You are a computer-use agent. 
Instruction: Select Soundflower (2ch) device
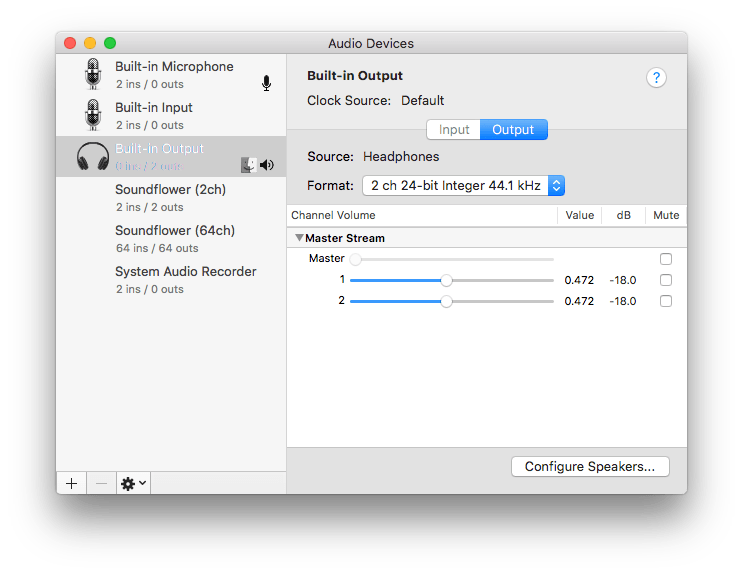[x=171, y=198]
